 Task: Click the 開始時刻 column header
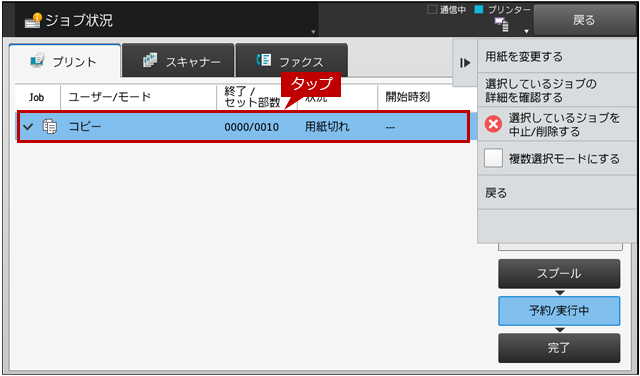(407, 97)
